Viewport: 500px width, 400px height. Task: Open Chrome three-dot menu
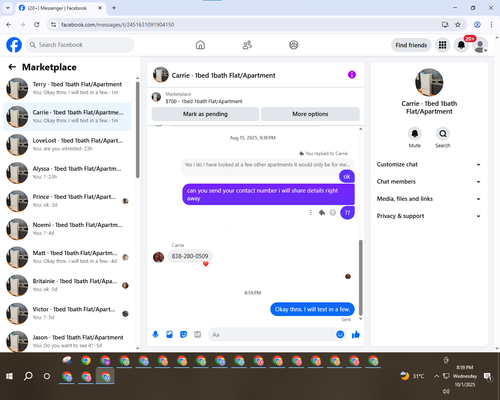click(x=491, y=24)
